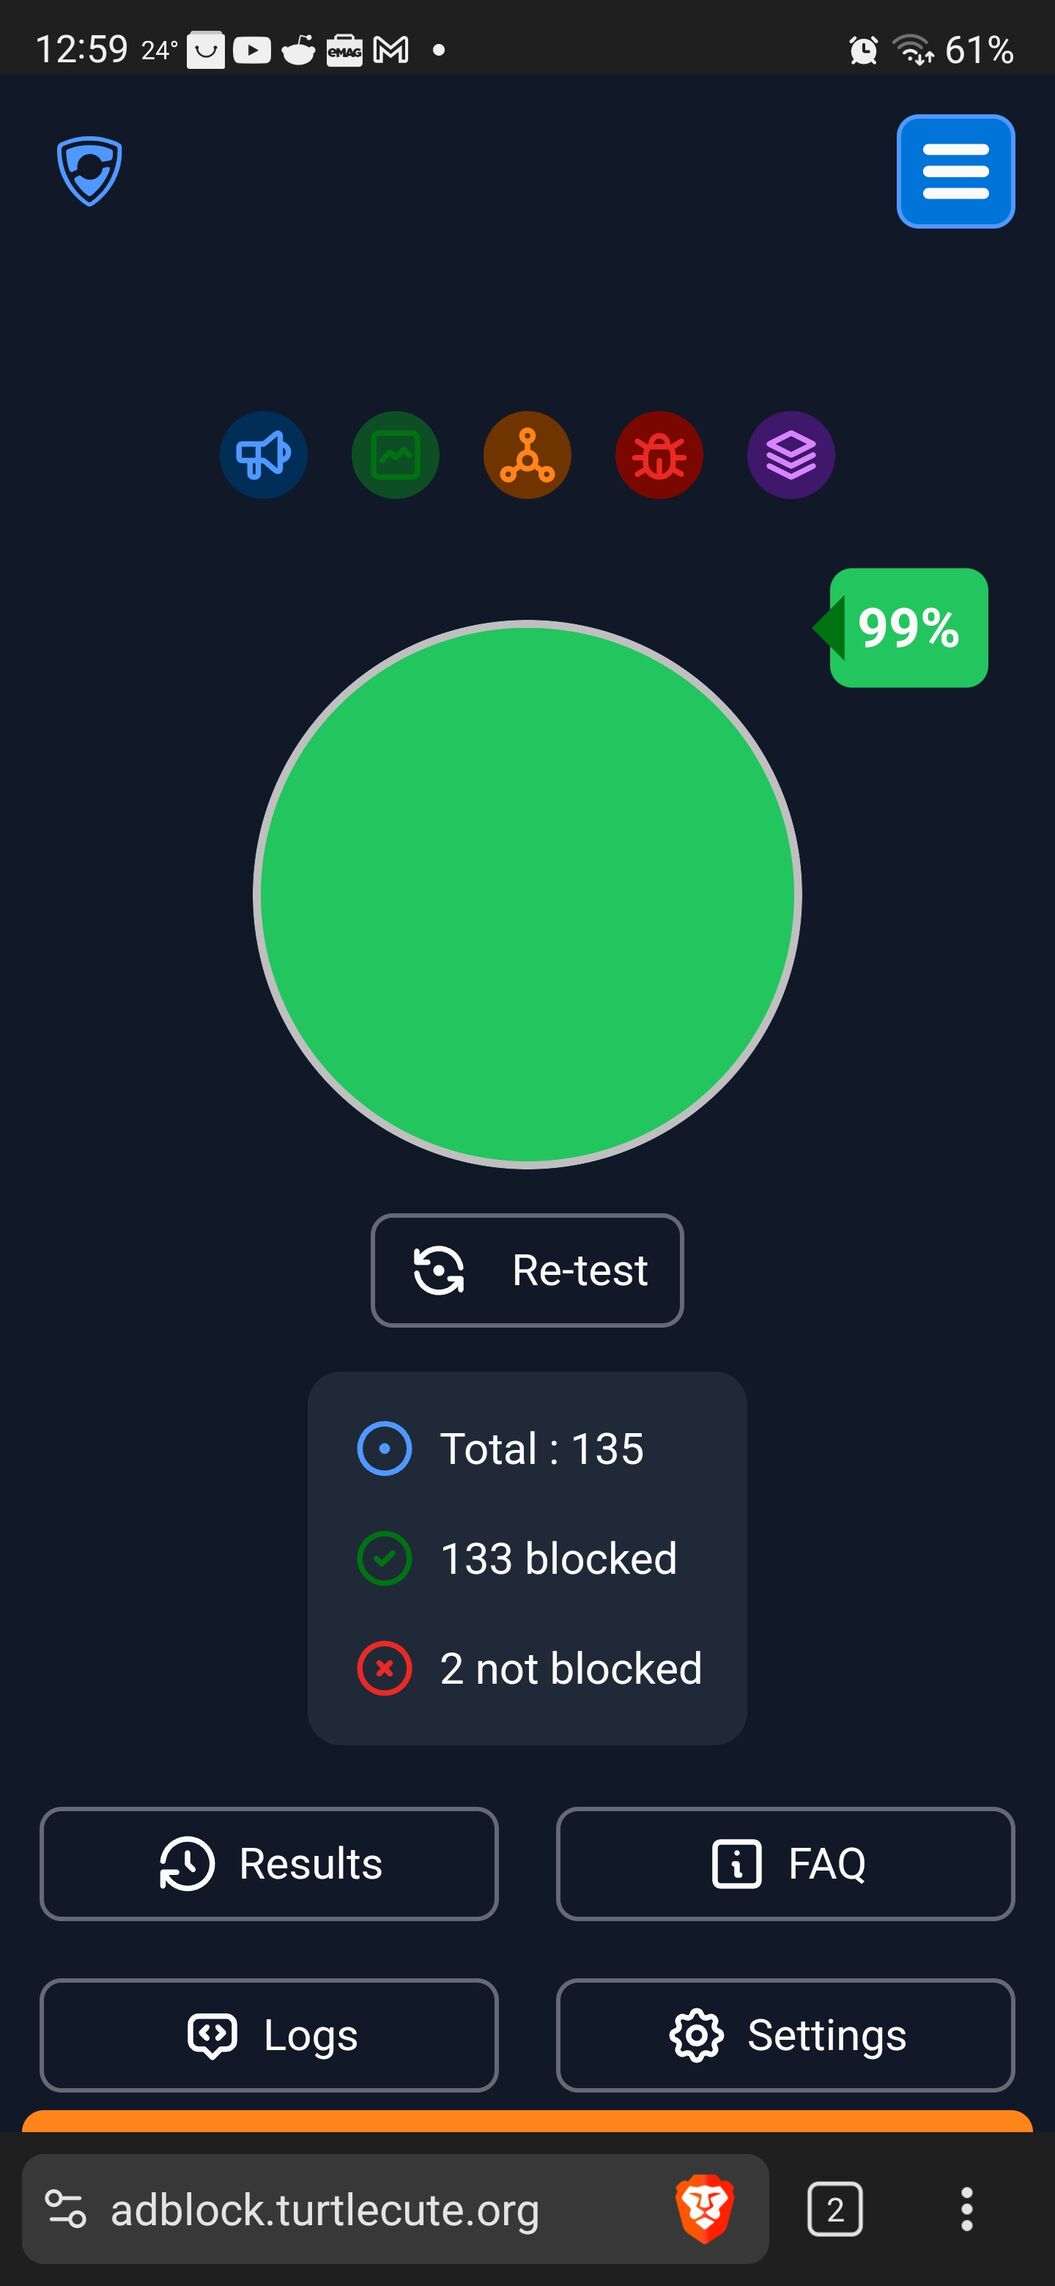Open the Results history button

pos(269,1864)
